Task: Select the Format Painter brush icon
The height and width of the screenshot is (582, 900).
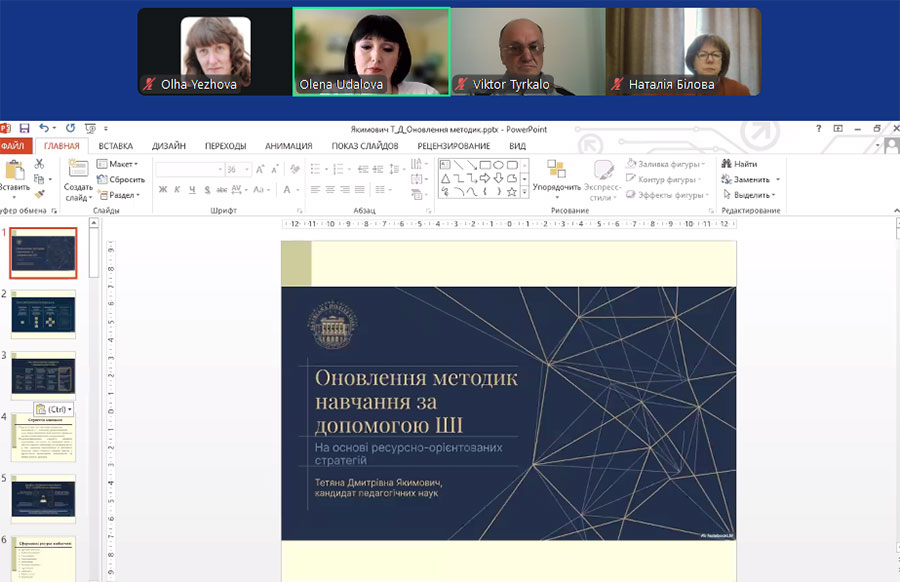Action: pos(39,194)
